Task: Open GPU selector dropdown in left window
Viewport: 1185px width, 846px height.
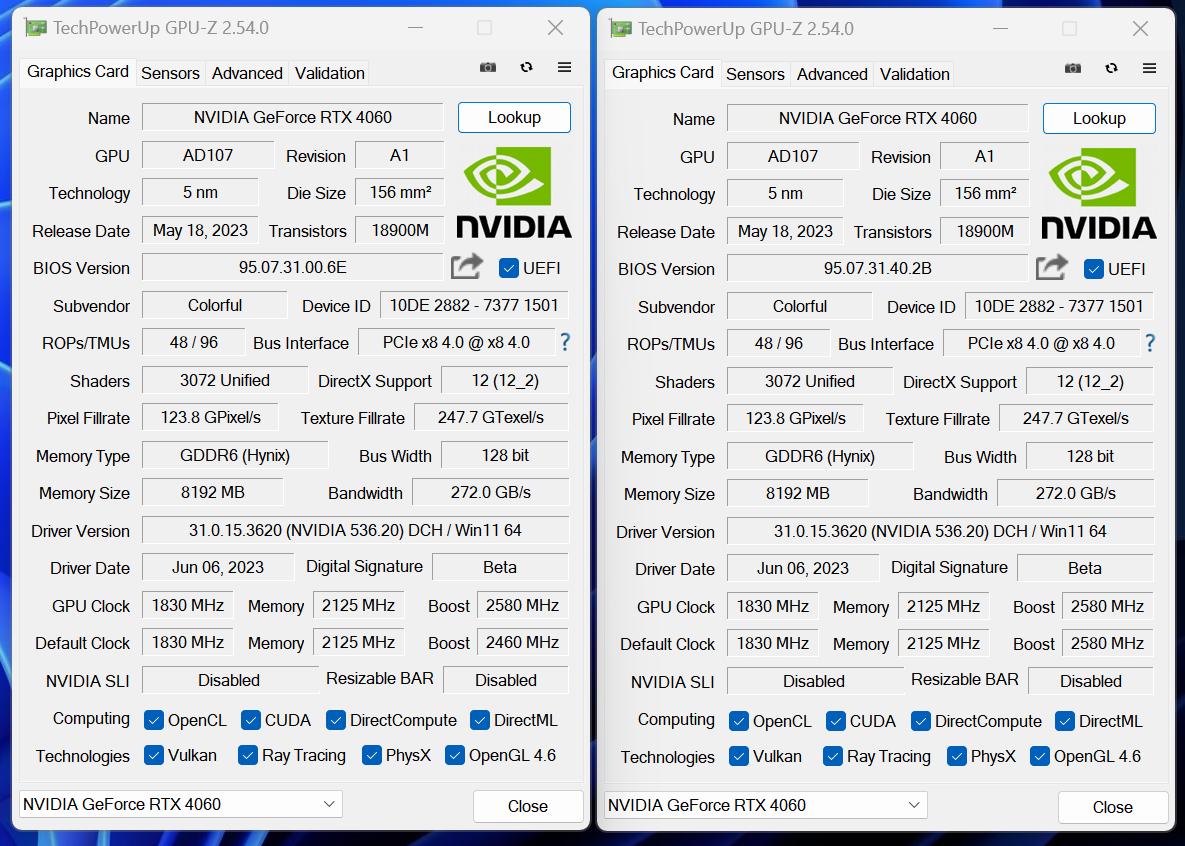Action: pyautogui.click(x=181, y=804)
